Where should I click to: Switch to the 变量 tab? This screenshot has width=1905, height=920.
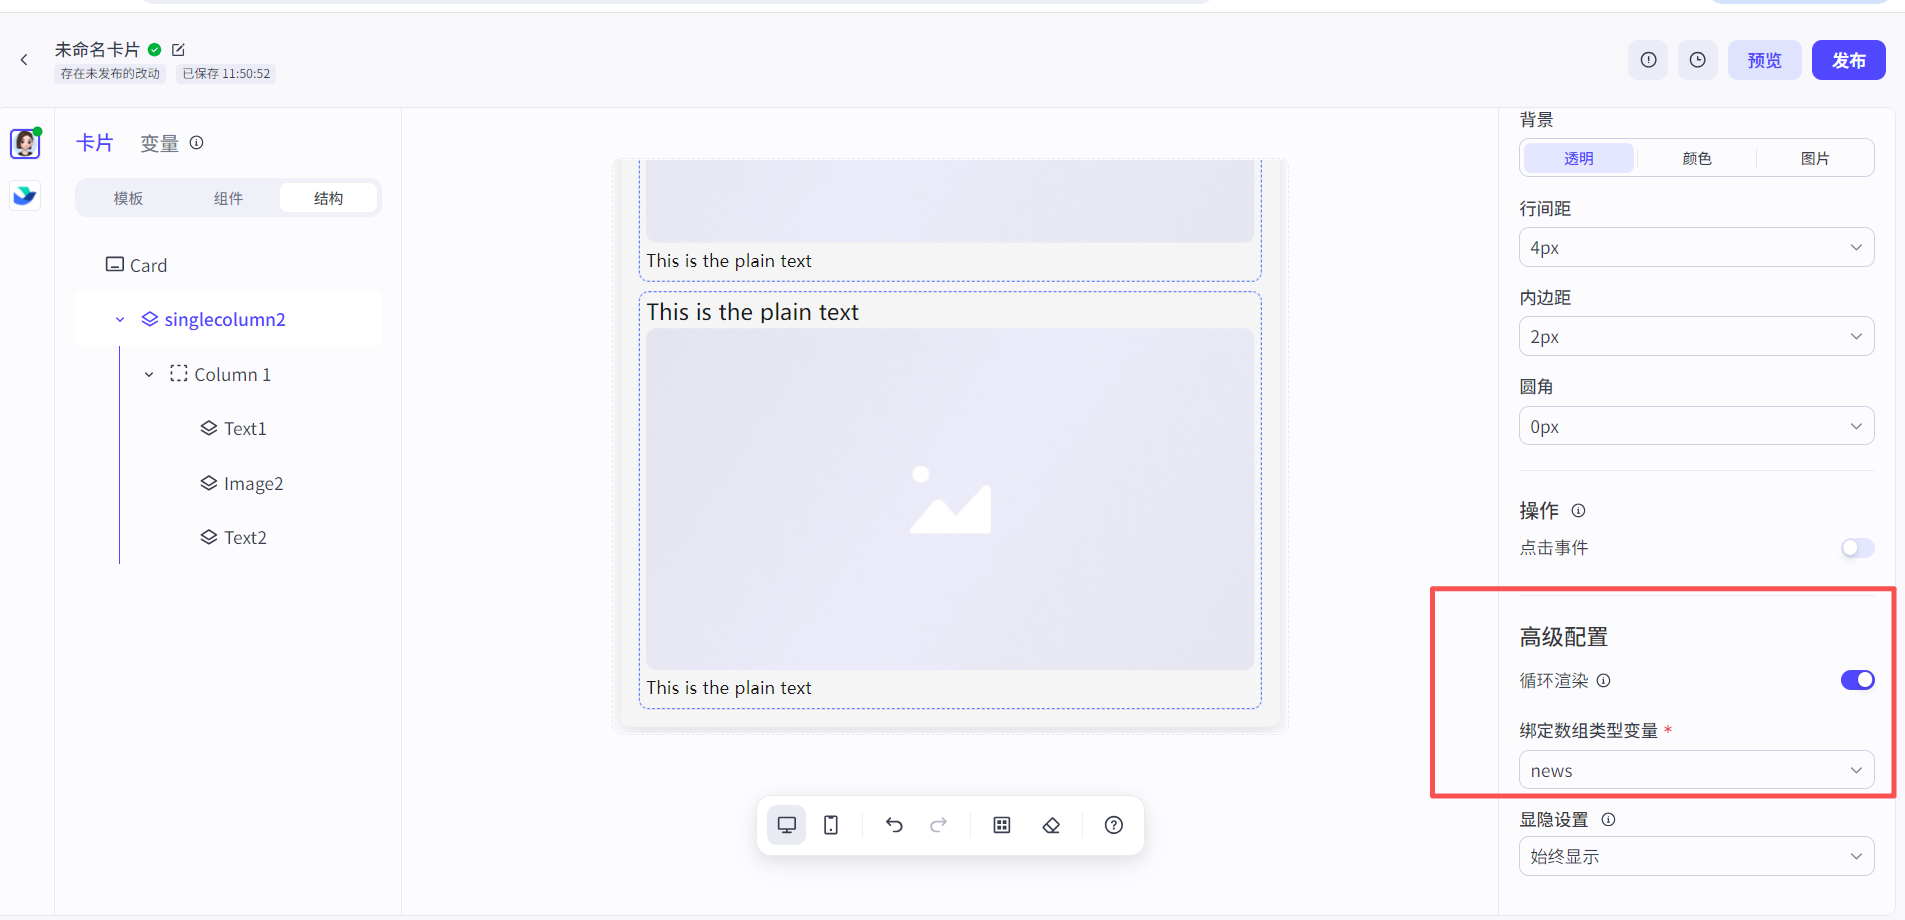(159, 143)
